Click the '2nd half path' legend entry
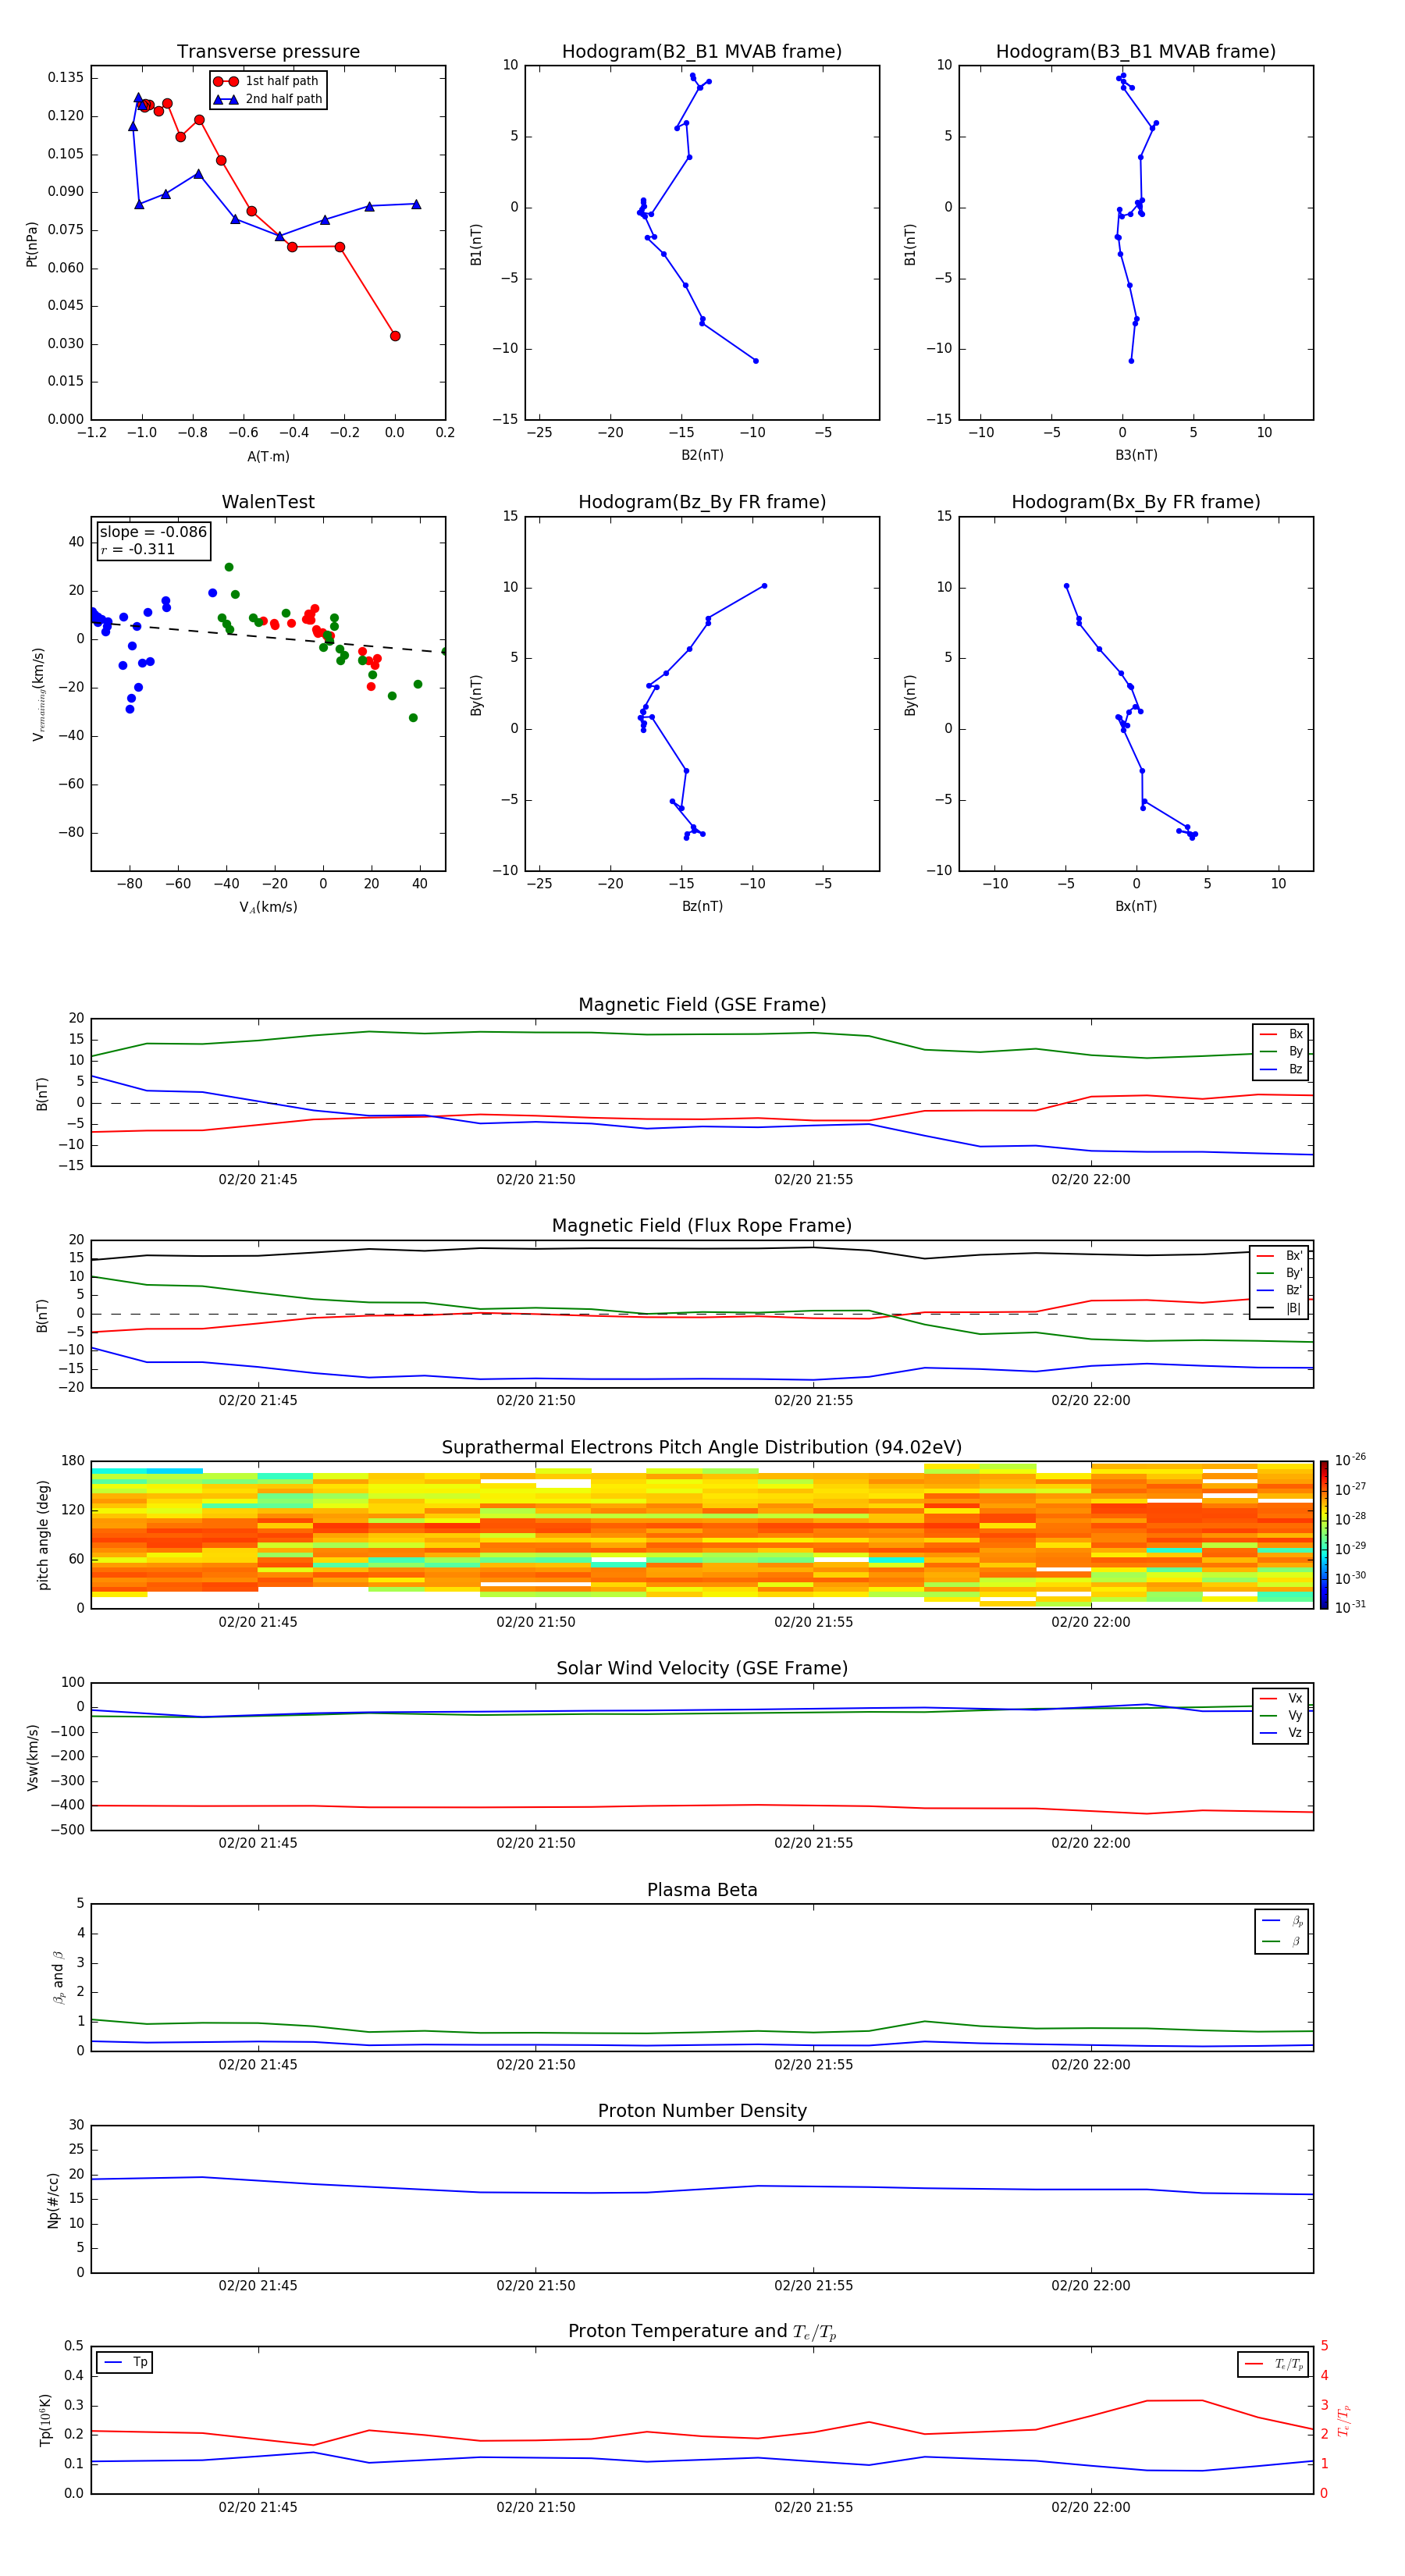The height and width of the screenshot is (2576, 1405). coord(268,99)
